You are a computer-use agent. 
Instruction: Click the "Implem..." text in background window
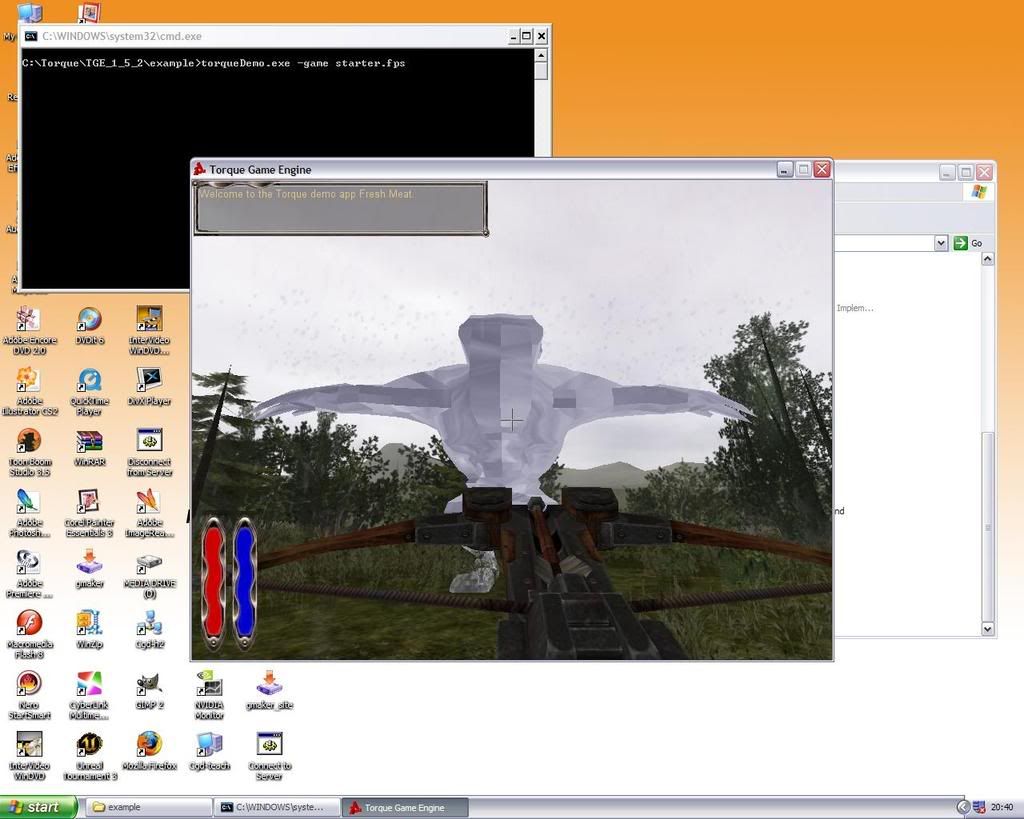(855, 308)
